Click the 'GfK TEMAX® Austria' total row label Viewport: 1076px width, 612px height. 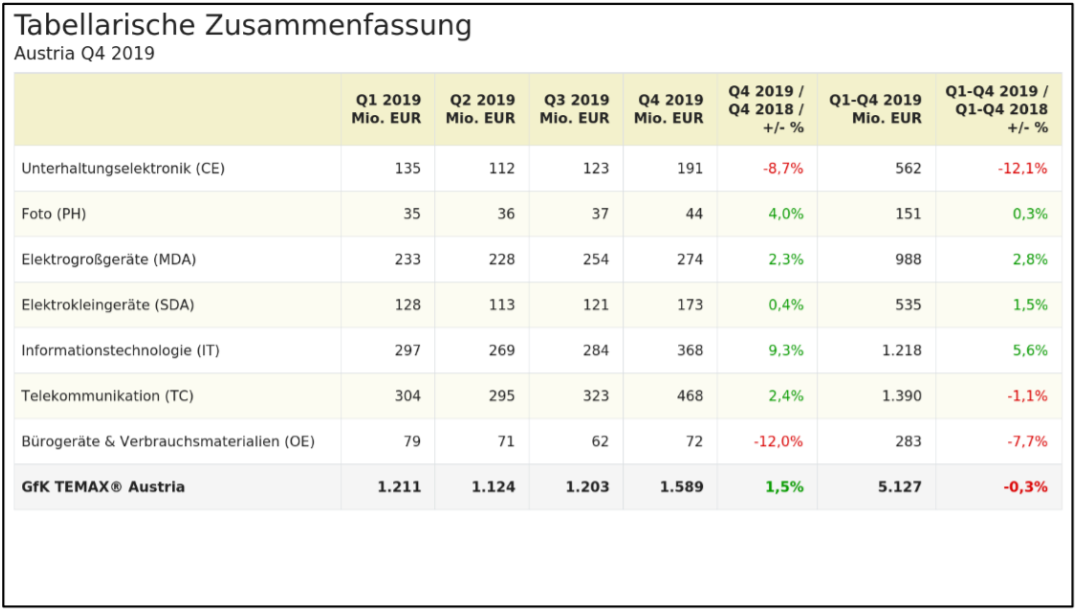103,487
